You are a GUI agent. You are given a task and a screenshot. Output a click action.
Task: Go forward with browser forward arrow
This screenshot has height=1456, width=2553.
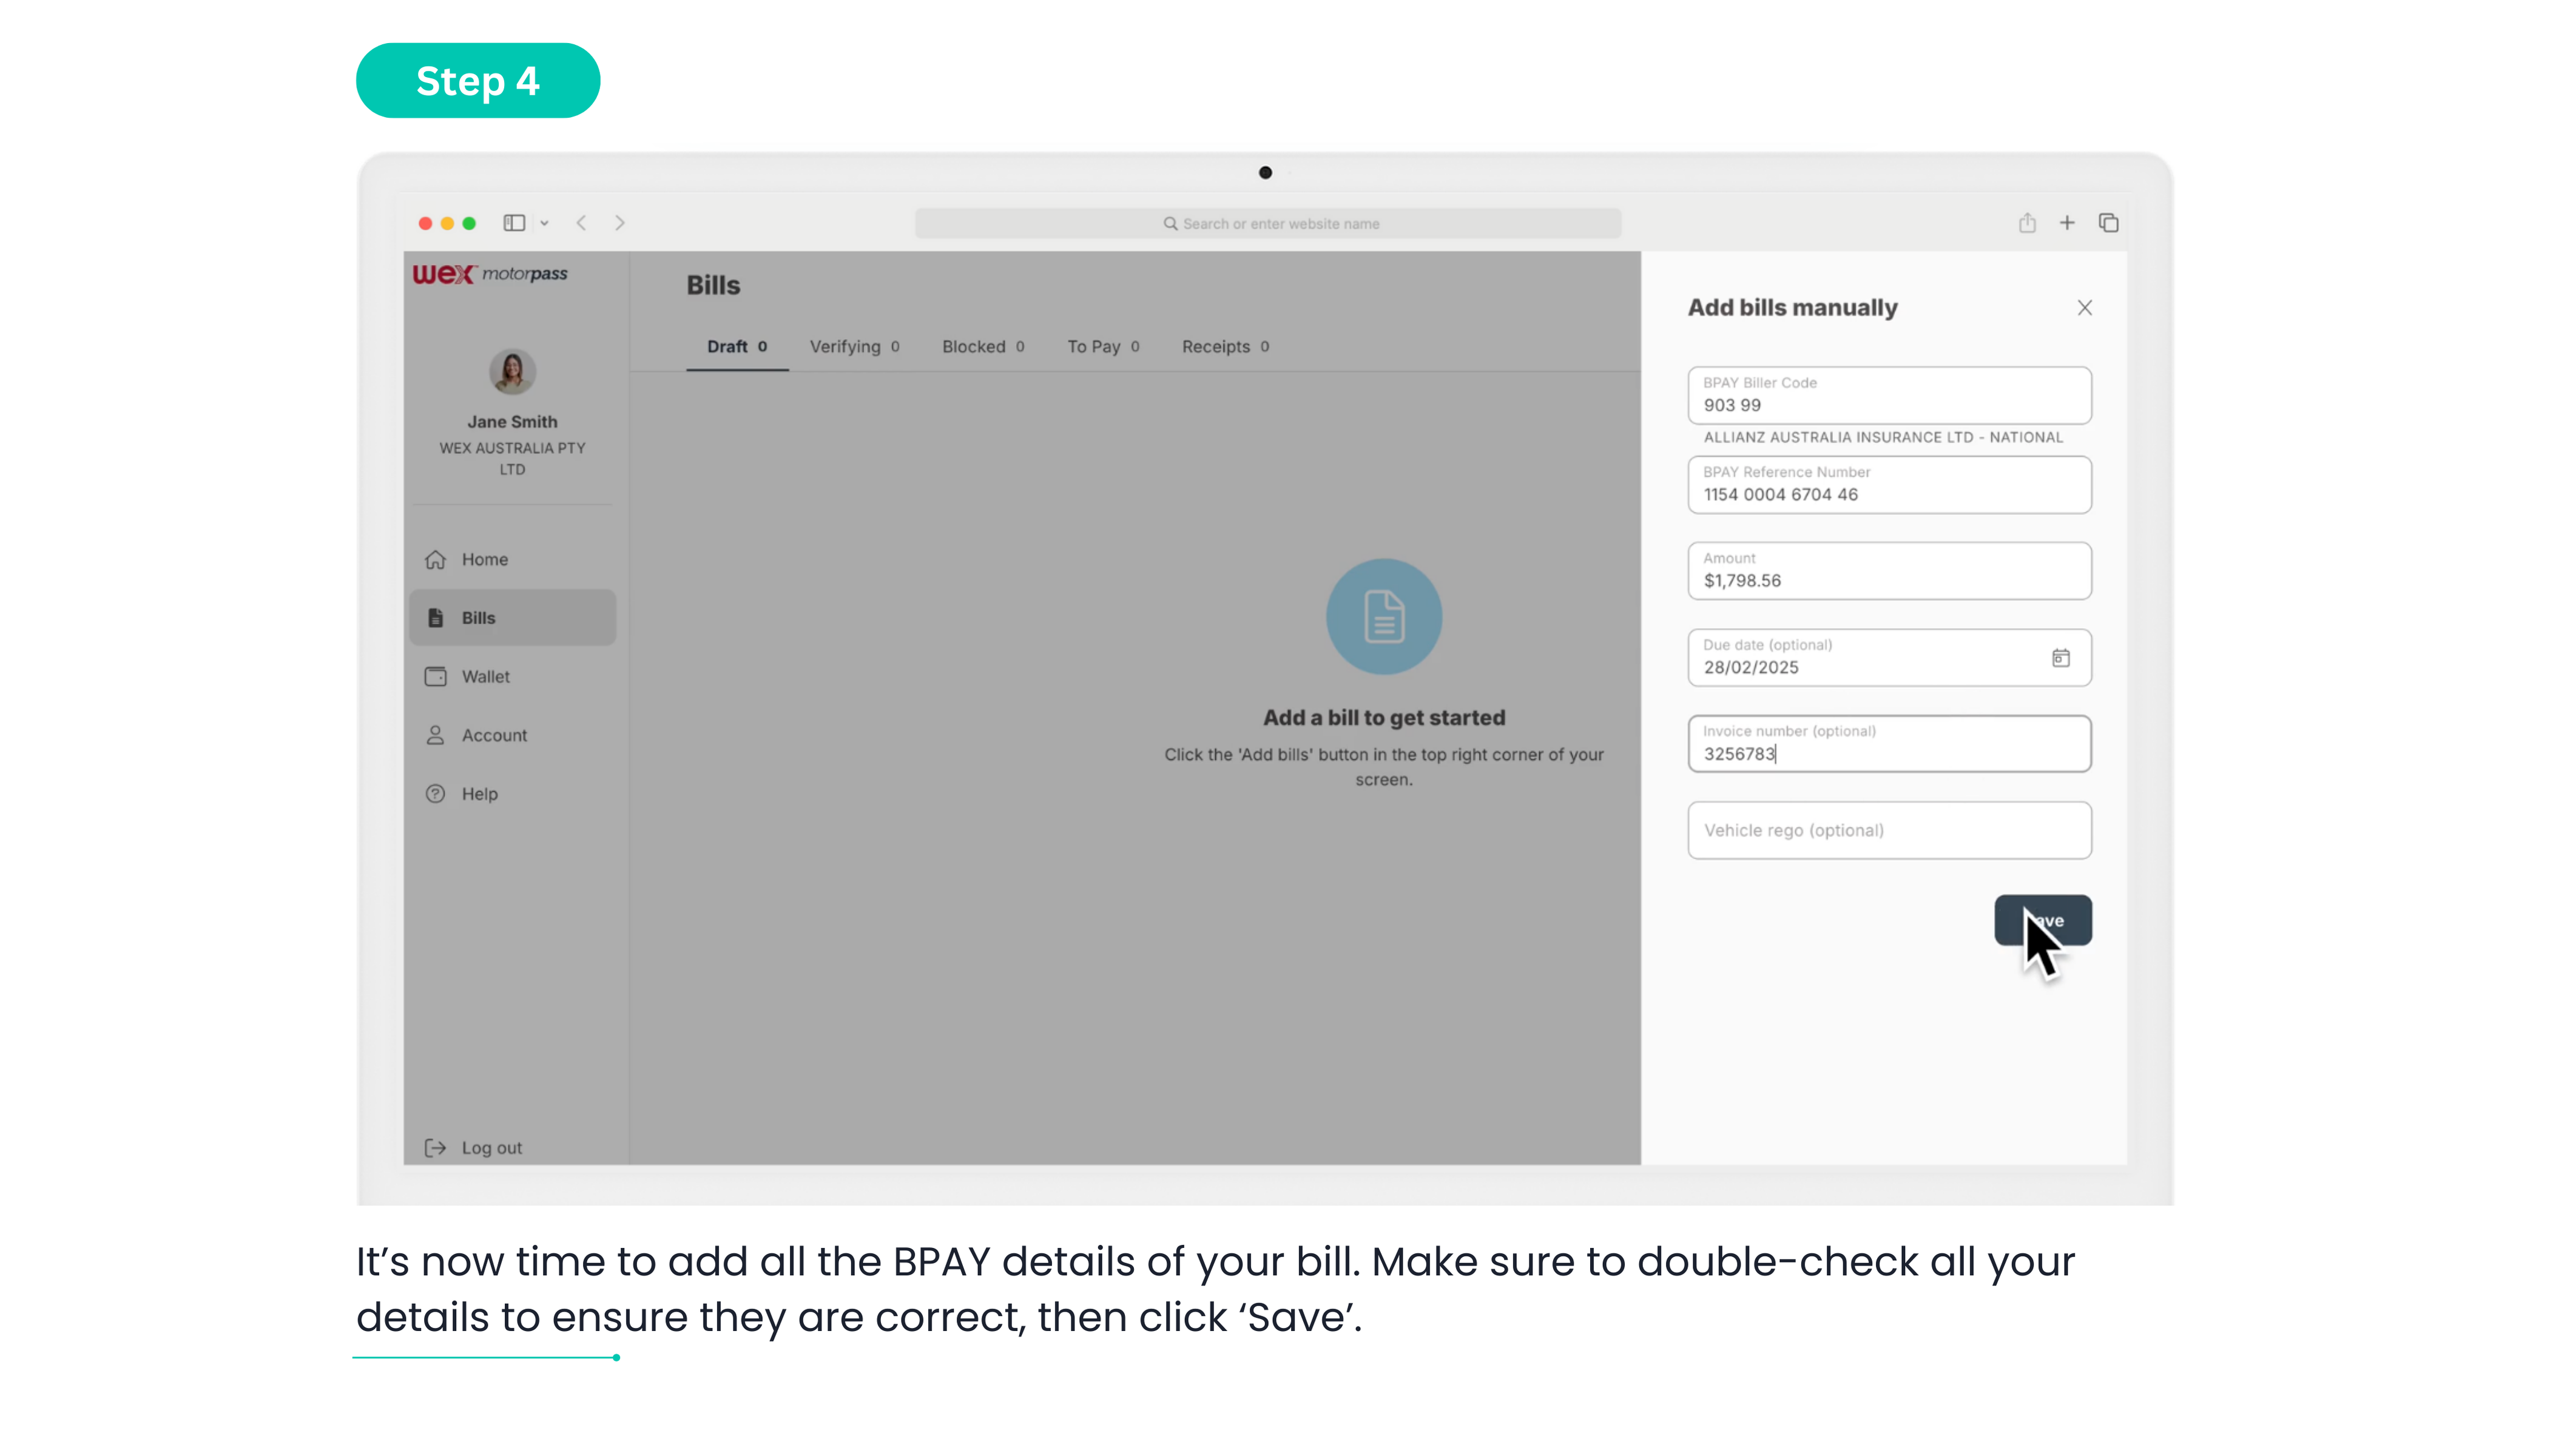(619, 223)
